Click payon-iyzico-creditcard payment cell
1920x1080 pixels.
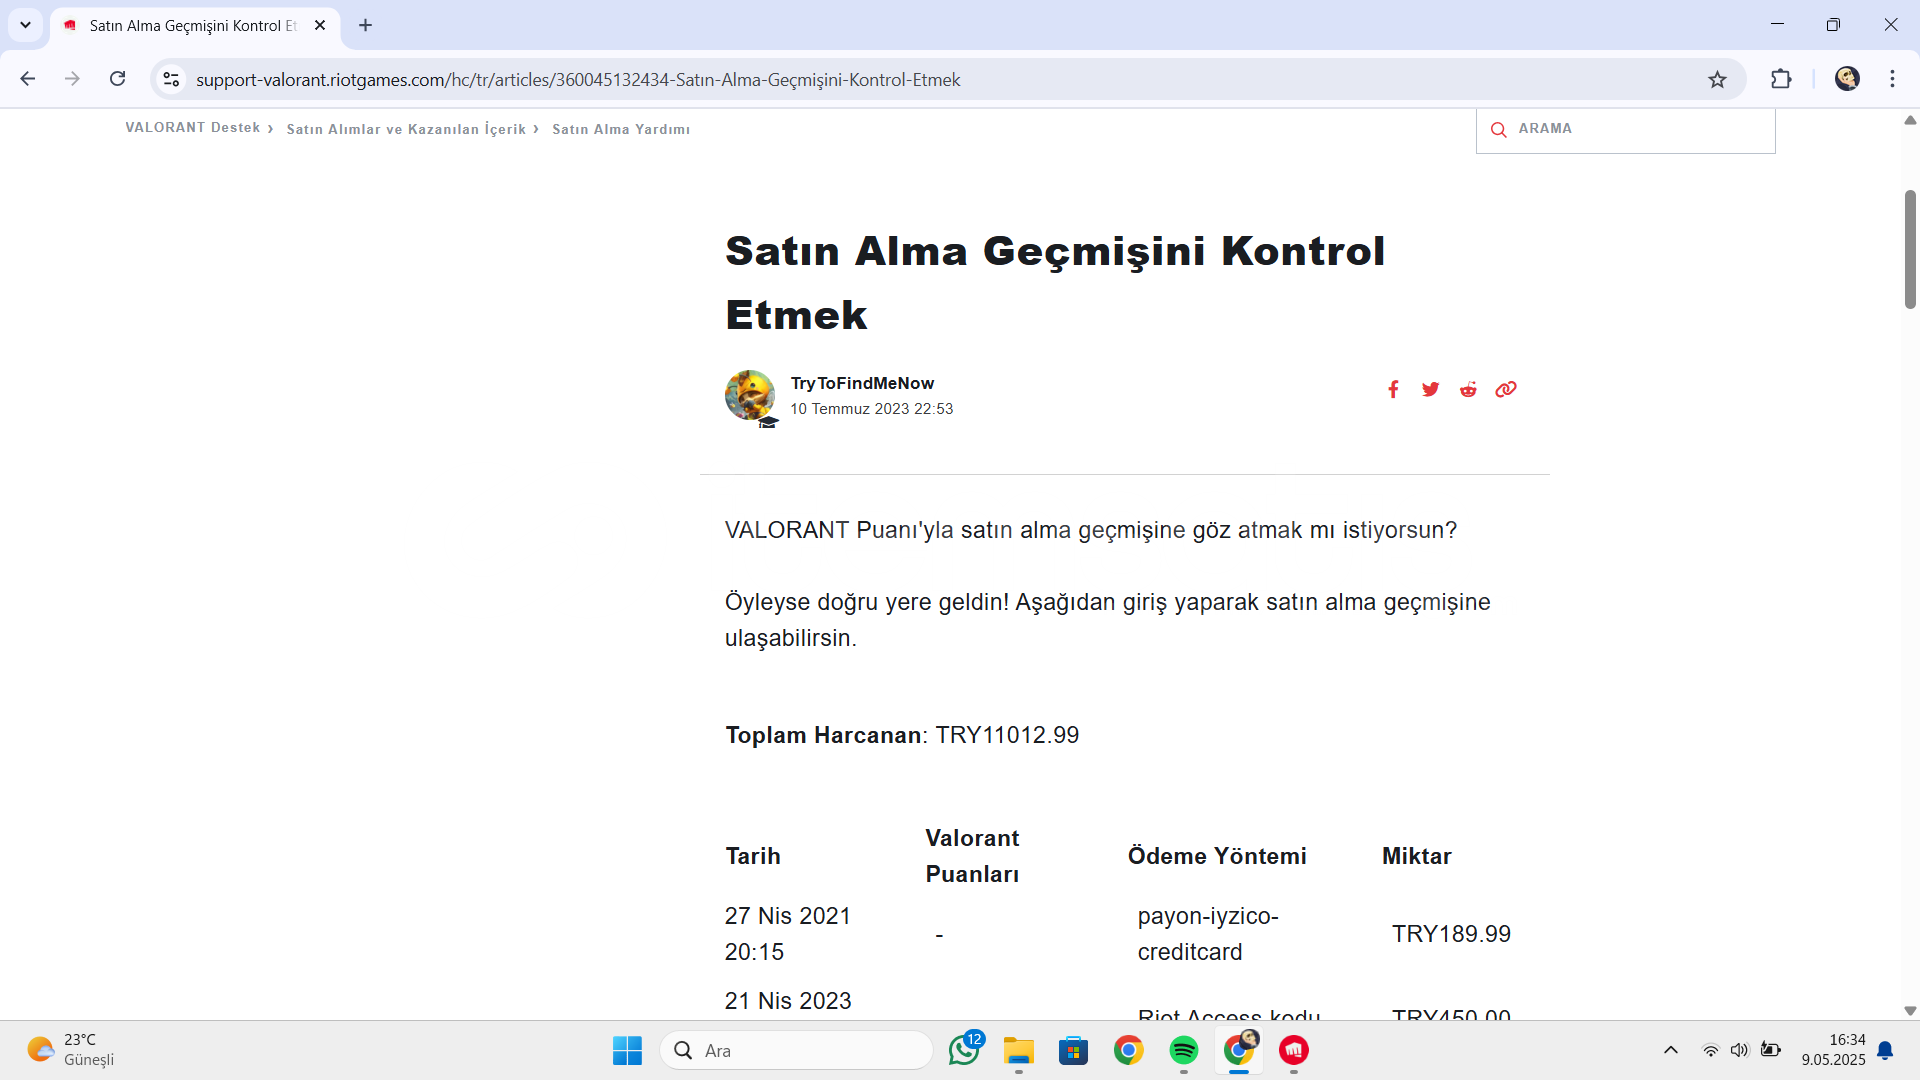[1208, 934]
